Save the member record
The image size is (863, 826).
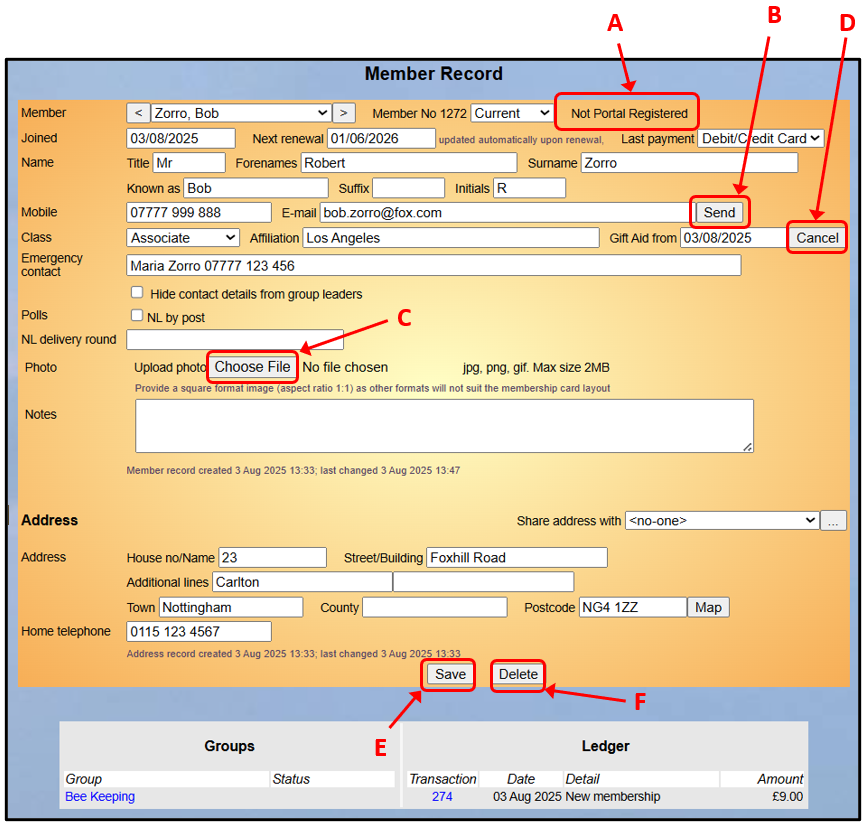pyautogui.click(x=450, y=674)
